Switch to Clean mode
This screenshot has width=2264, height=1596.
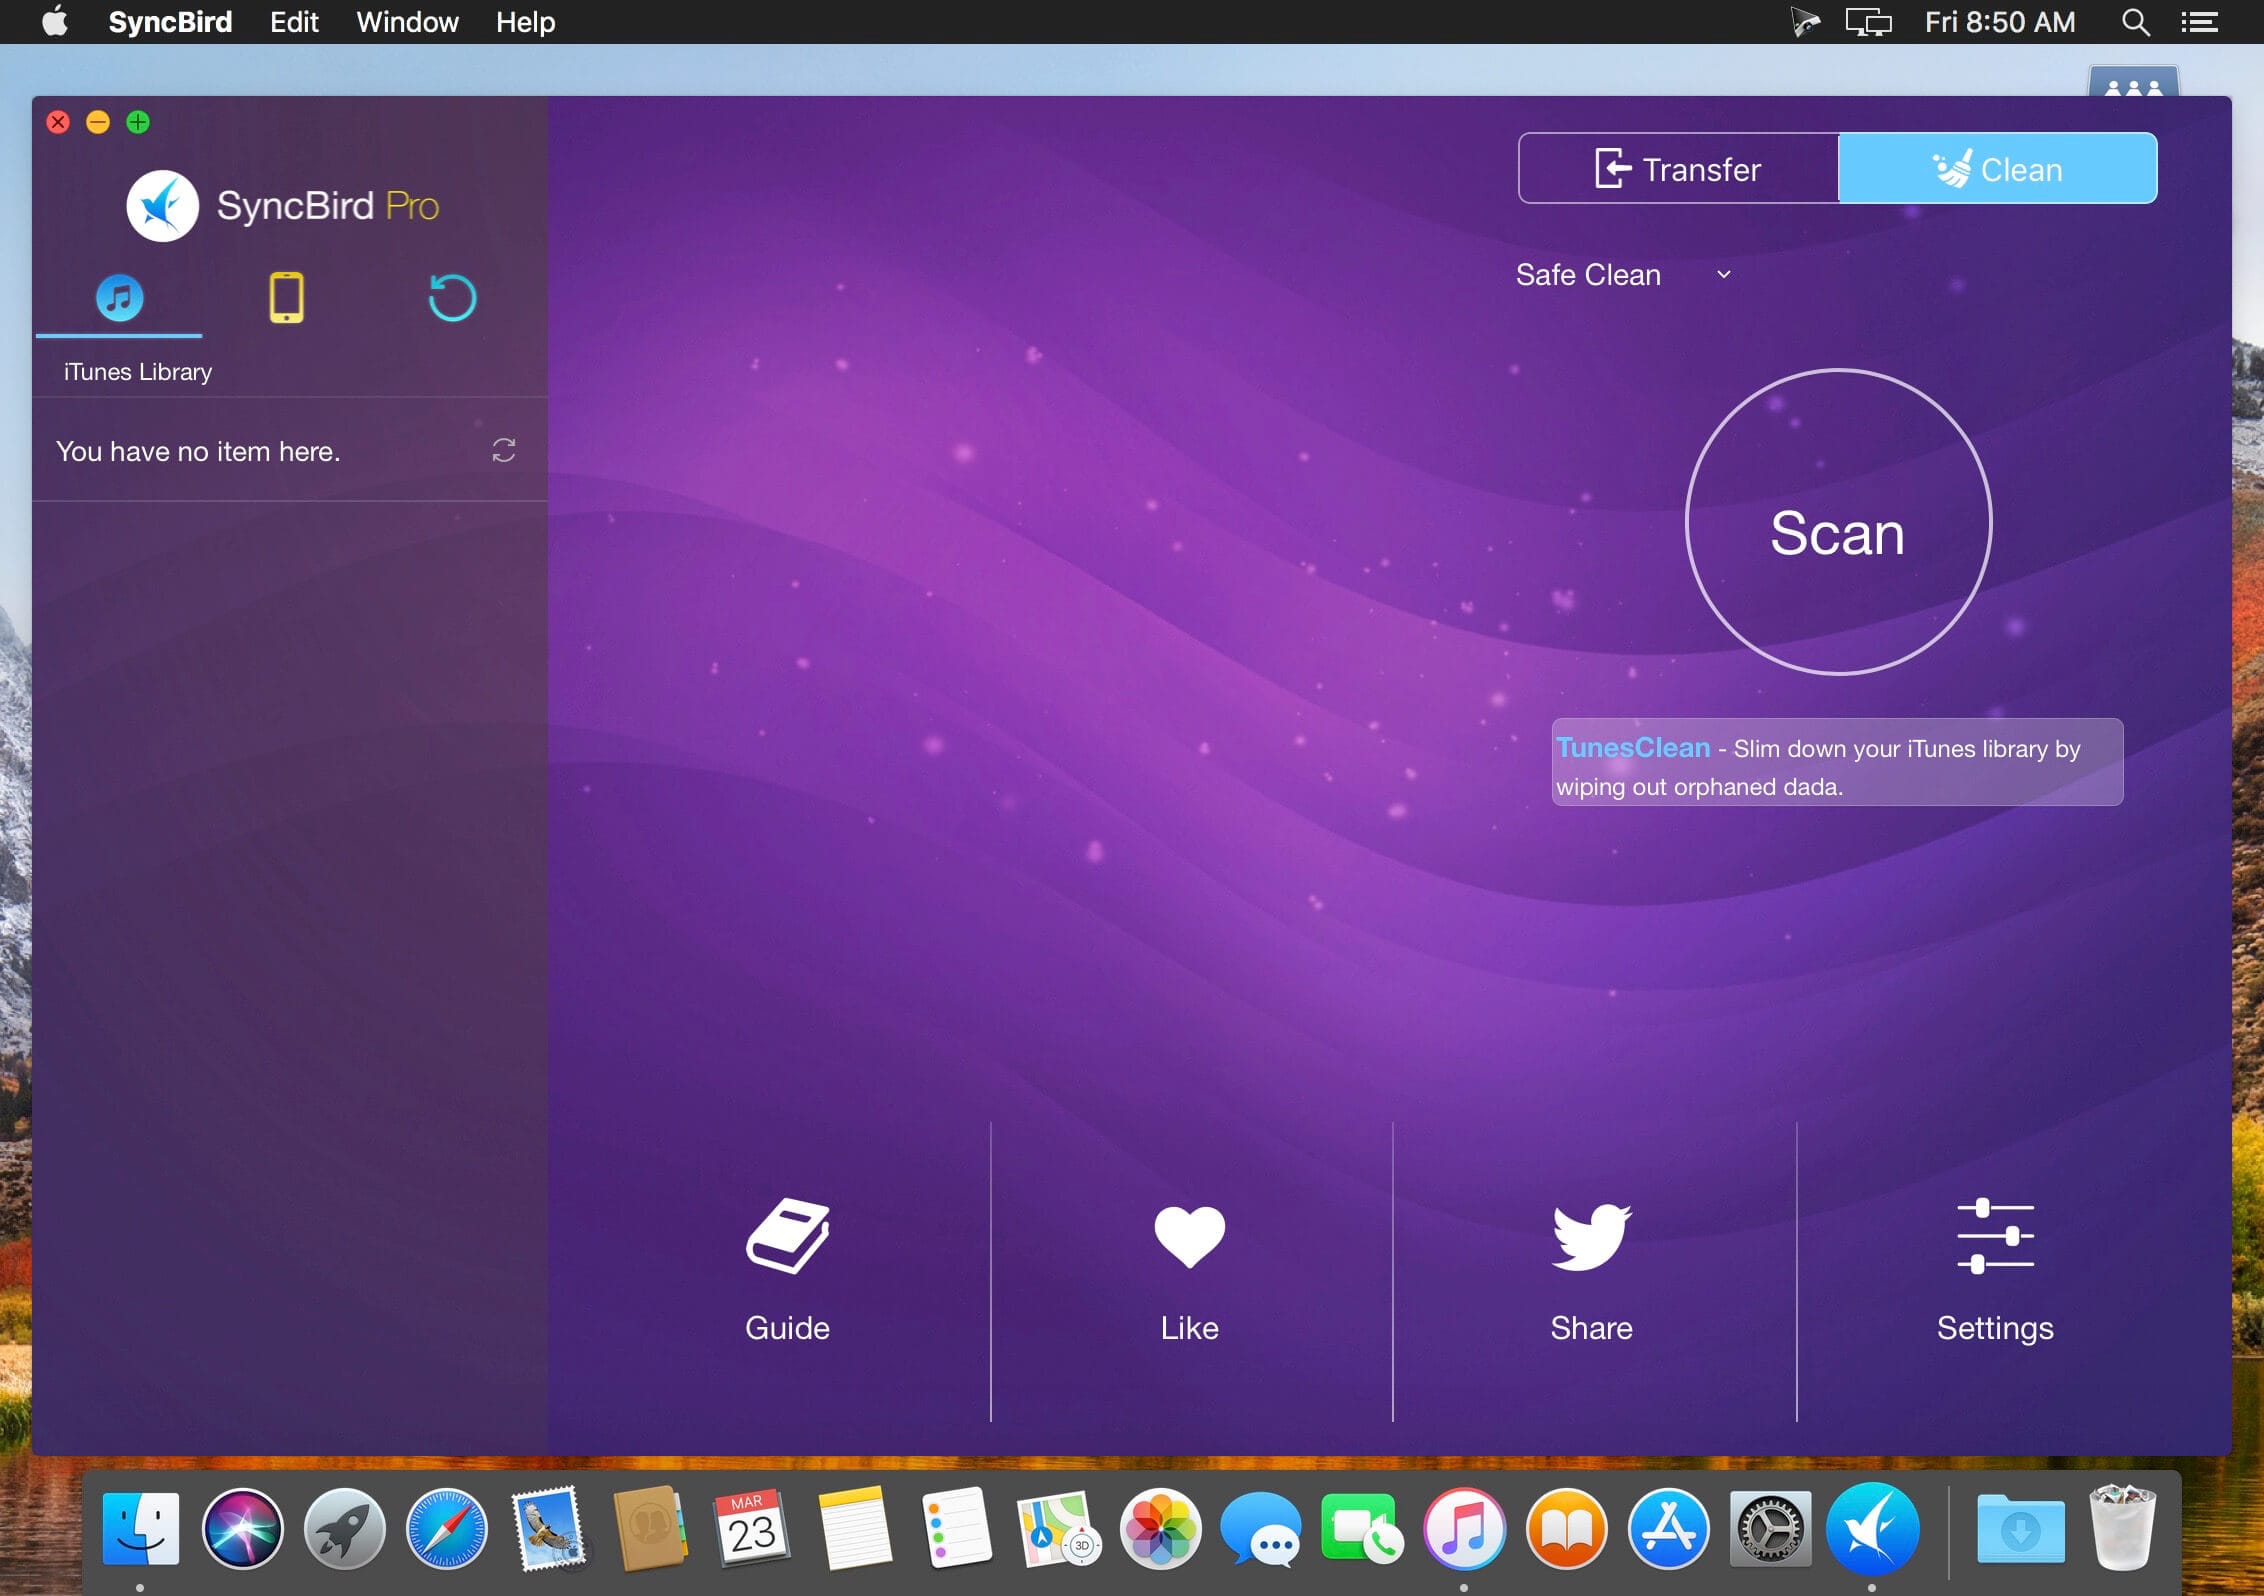(1998, 169)
